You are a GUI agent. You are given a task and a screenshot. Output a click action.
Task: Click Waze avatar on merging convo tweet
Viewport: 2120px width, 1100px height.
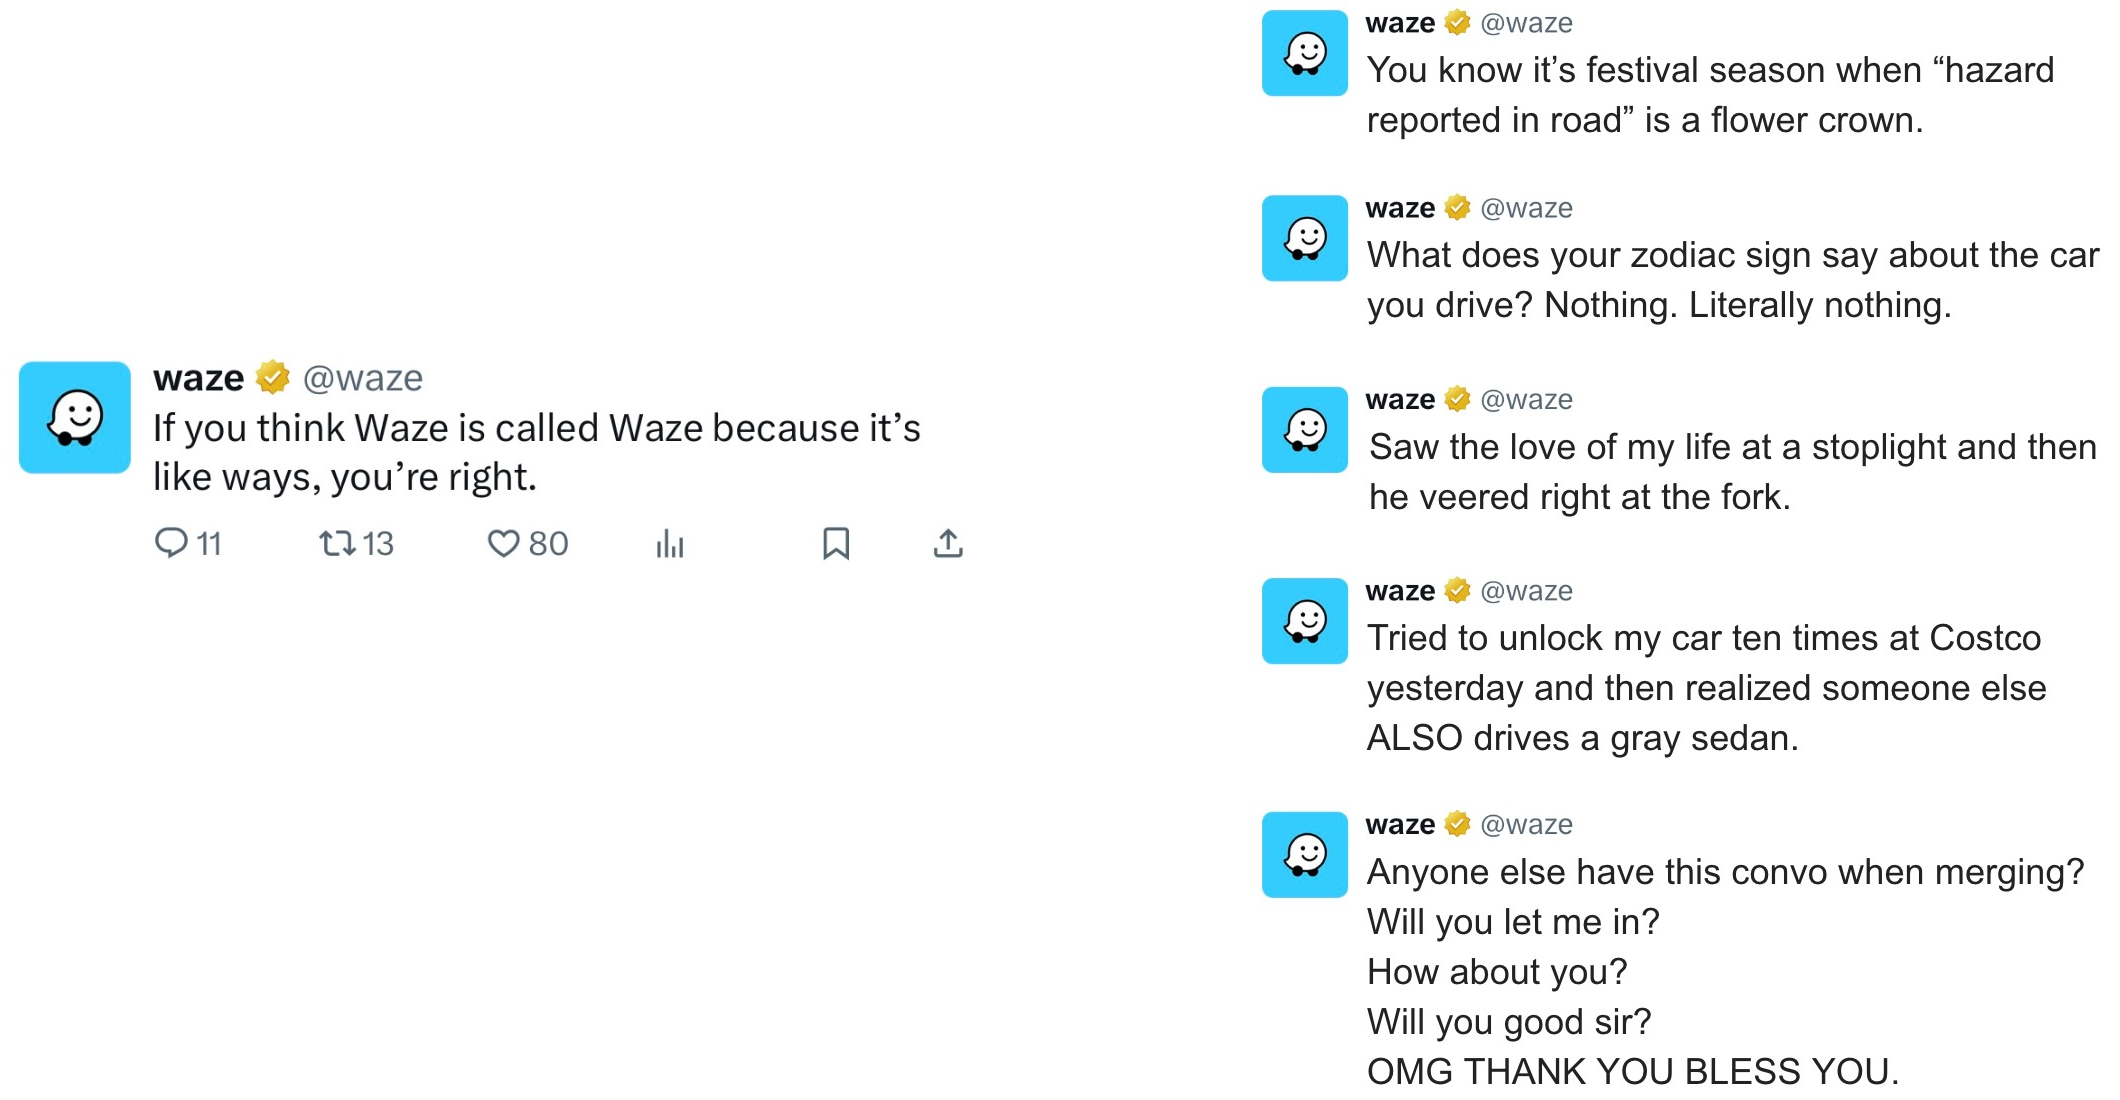tap(1305, 855)
